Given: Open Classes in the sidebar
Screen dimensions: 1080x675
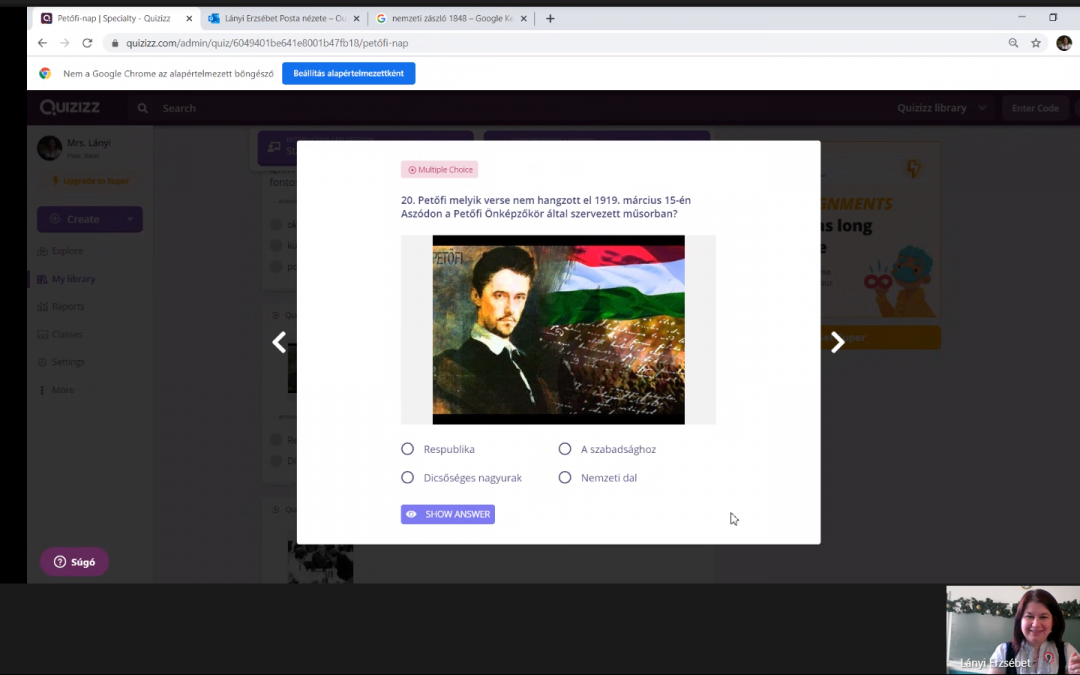Looking at the screenshot, I should coord(60,334).
